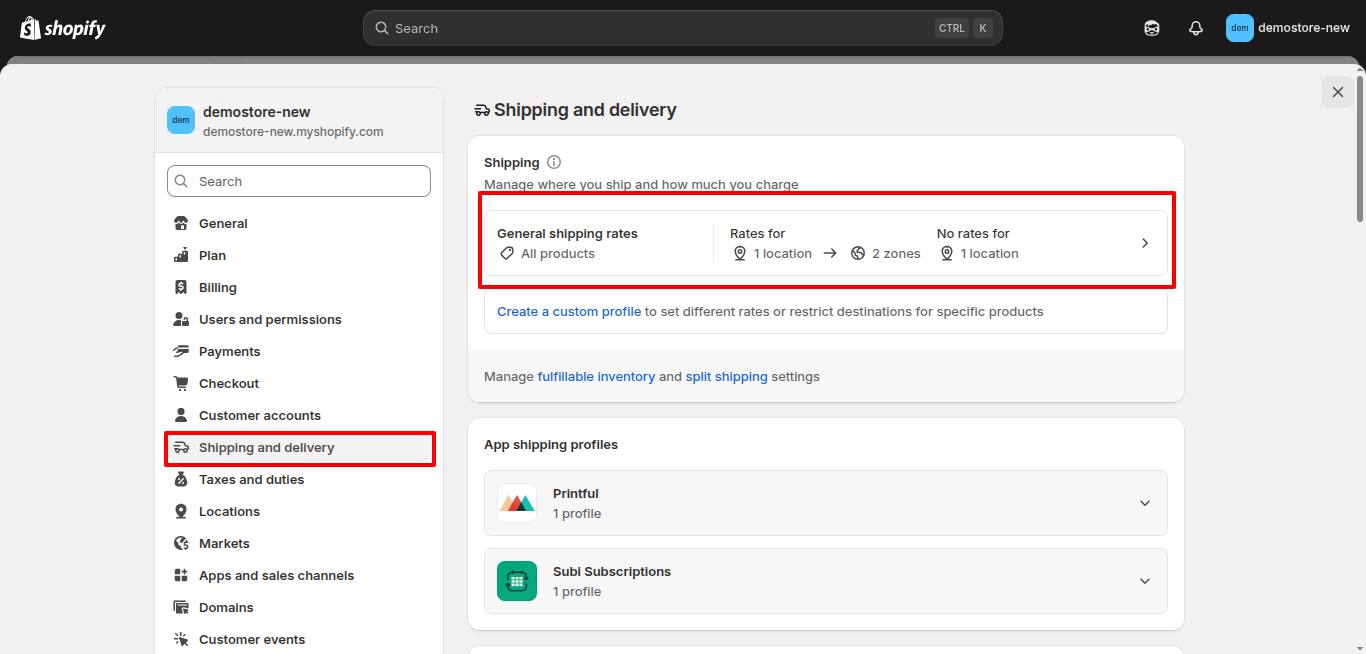Click the Create a custom profile link

569,311
